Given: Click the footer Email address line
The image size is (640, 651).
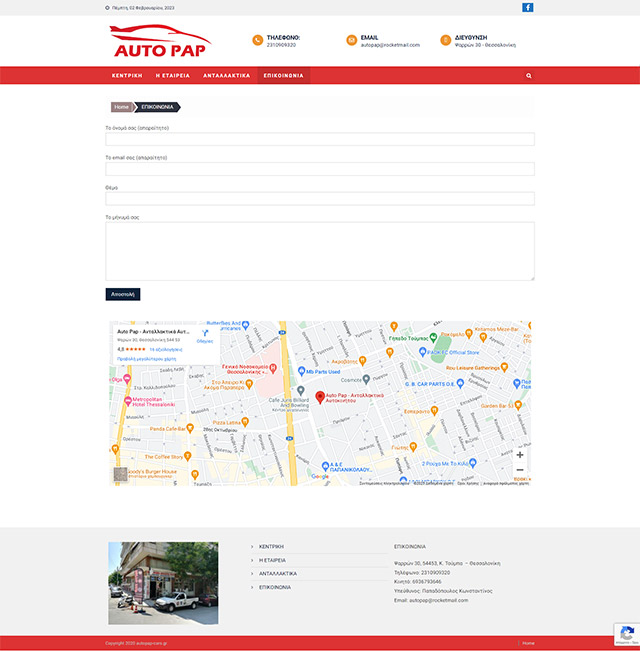Looking at the screenshot, I should 431,600.
